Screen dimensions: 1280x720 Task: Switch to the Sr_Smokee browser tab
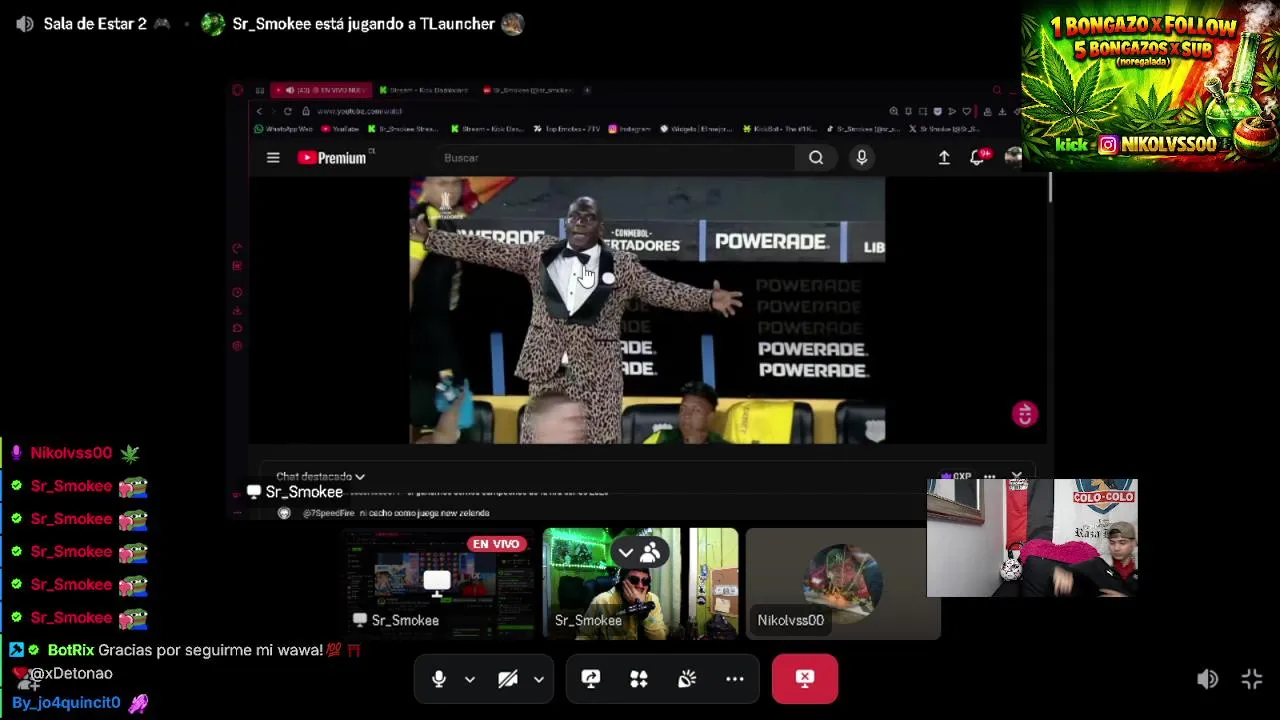[x=527, y=90]
